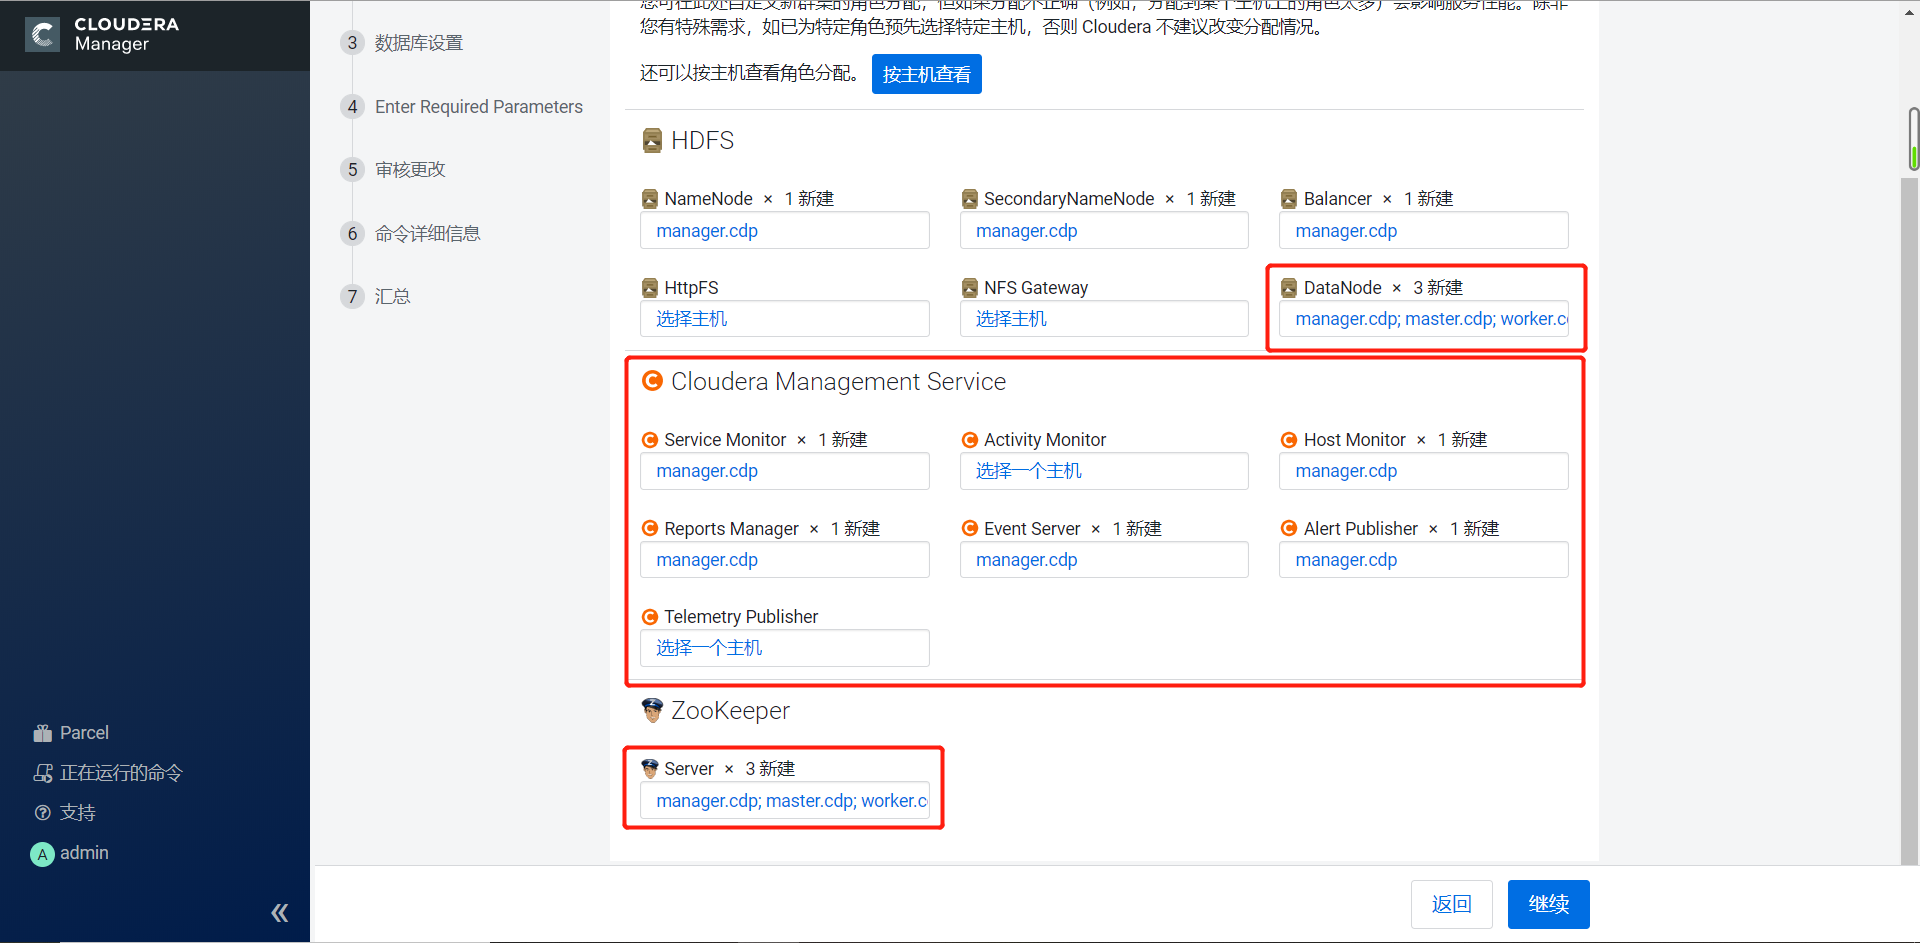Select a host for Telemetry Publisher

(x=784, y=647)
